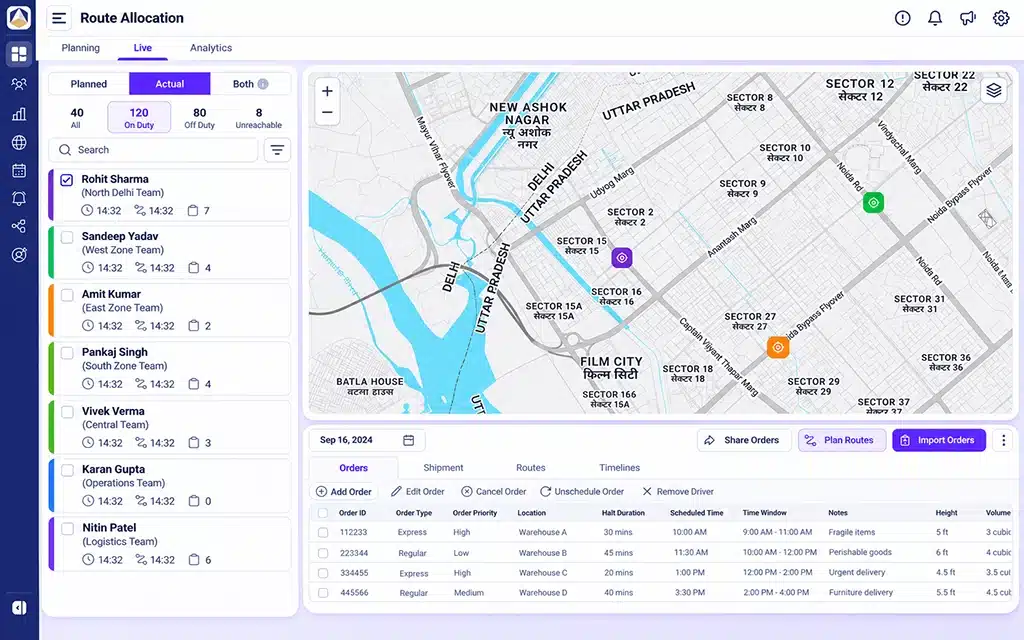1024x640 pixels.
Task: Open the team members icon in sidebar
Action: click(x=19, y=84)
